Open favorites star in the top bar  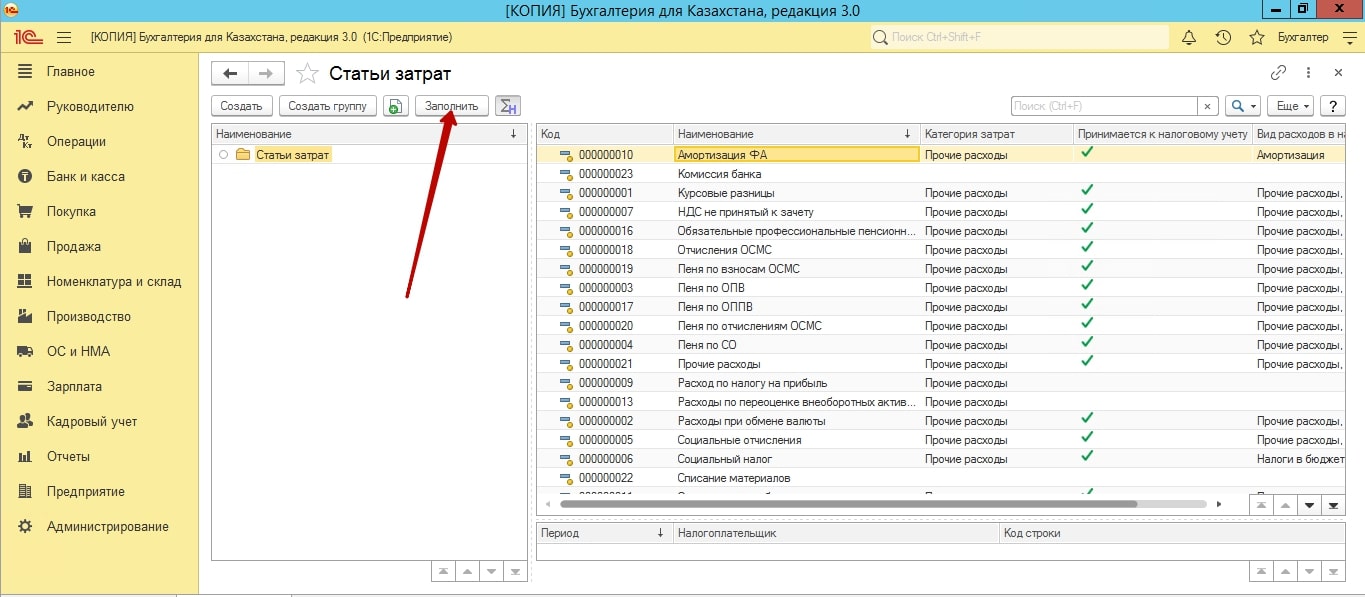pyautogui.click(x=1257, y=37)
